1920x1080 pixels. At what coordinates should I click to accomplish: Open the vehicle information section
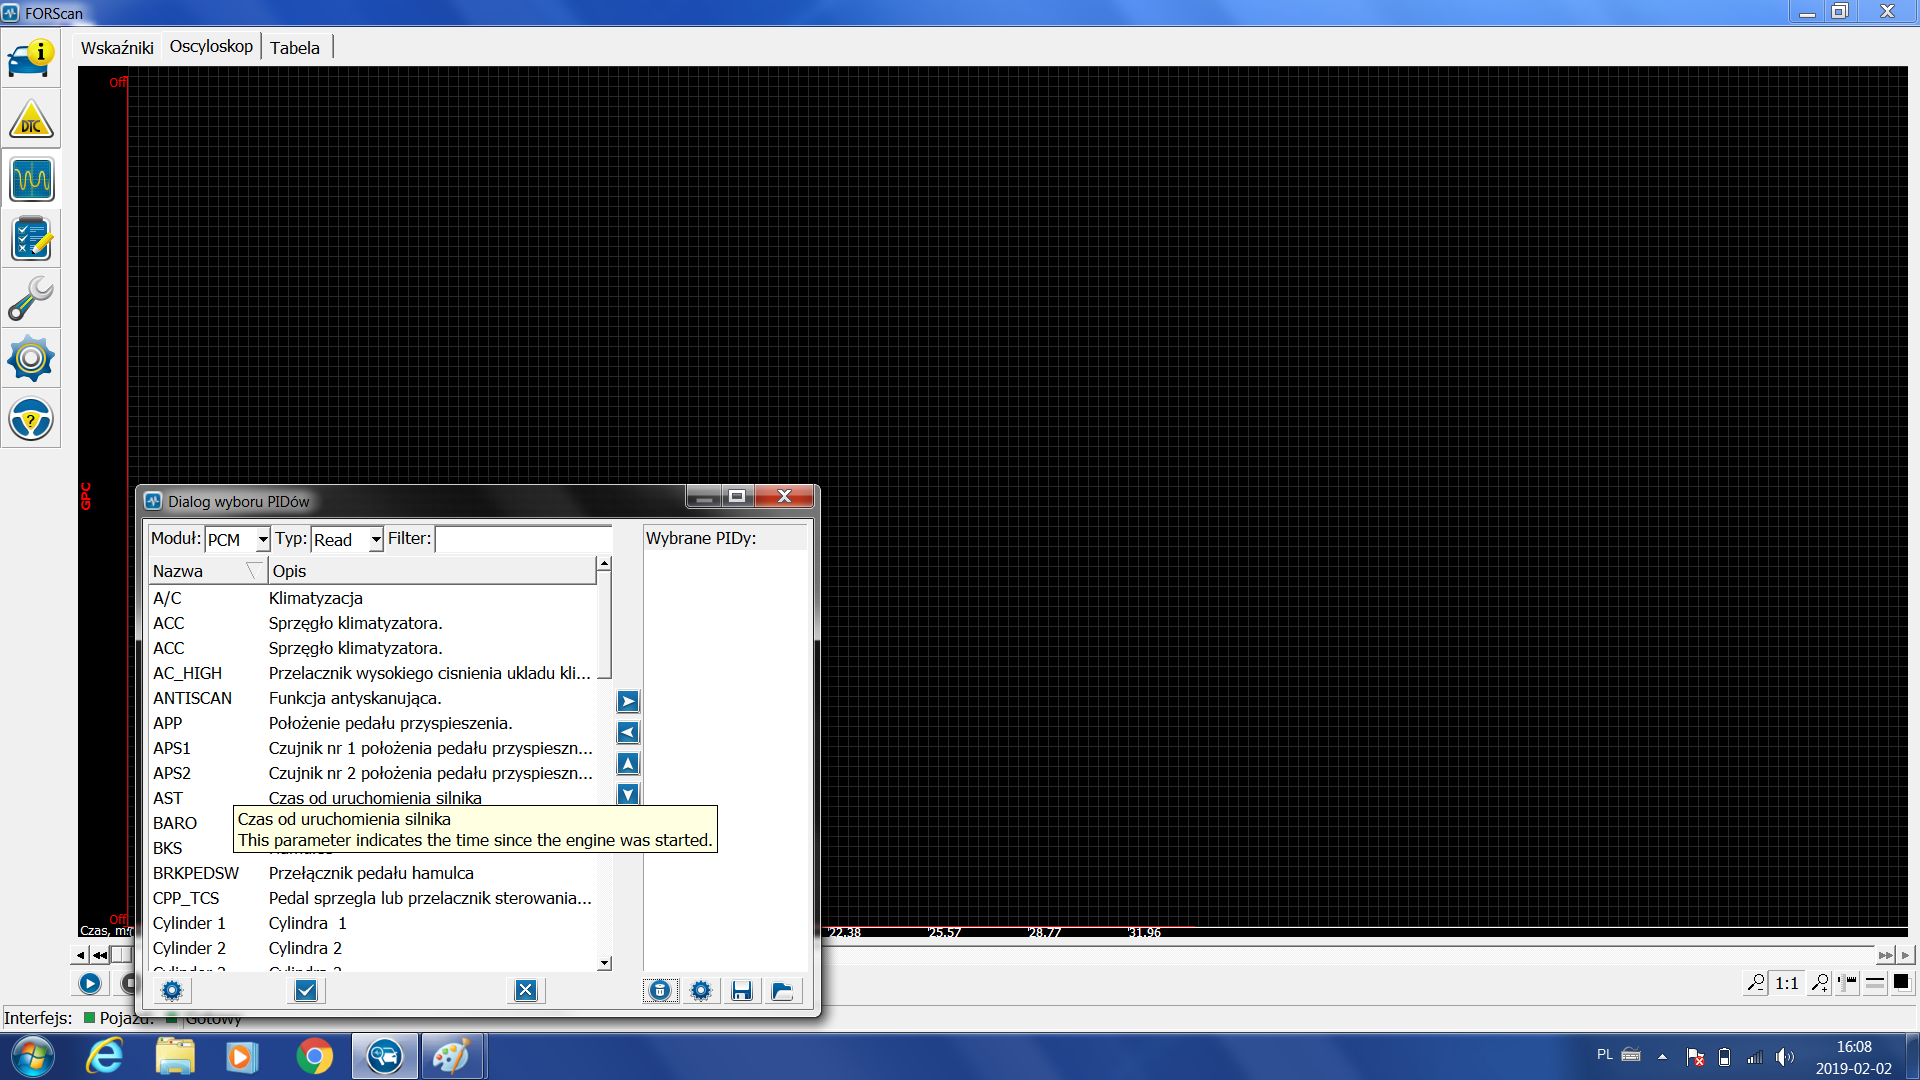point(31,58)
